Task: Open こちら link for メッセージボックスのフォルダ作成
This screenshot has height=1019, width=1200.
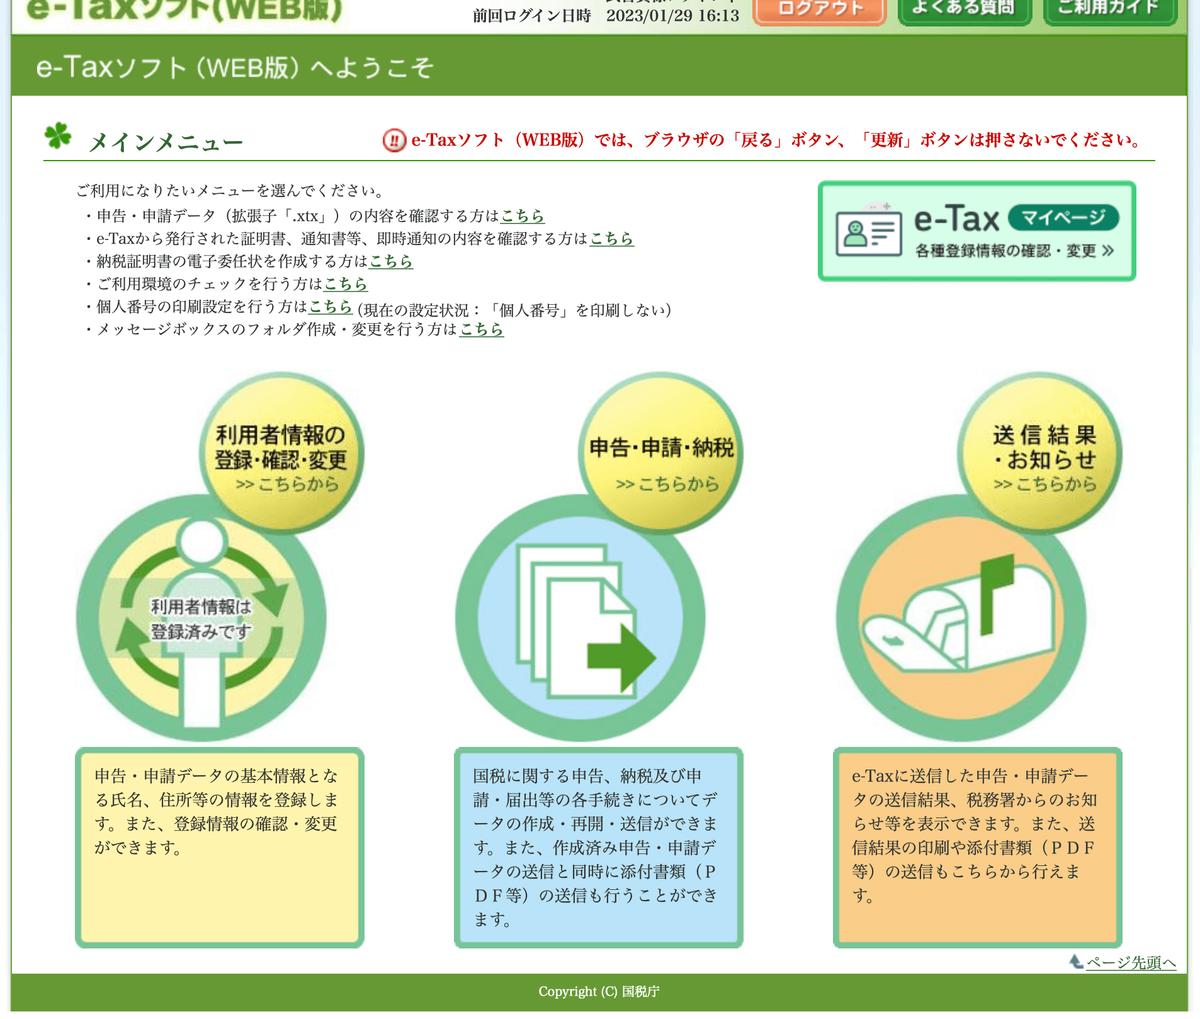Action: pyautogui.click(x=481, y=329)
